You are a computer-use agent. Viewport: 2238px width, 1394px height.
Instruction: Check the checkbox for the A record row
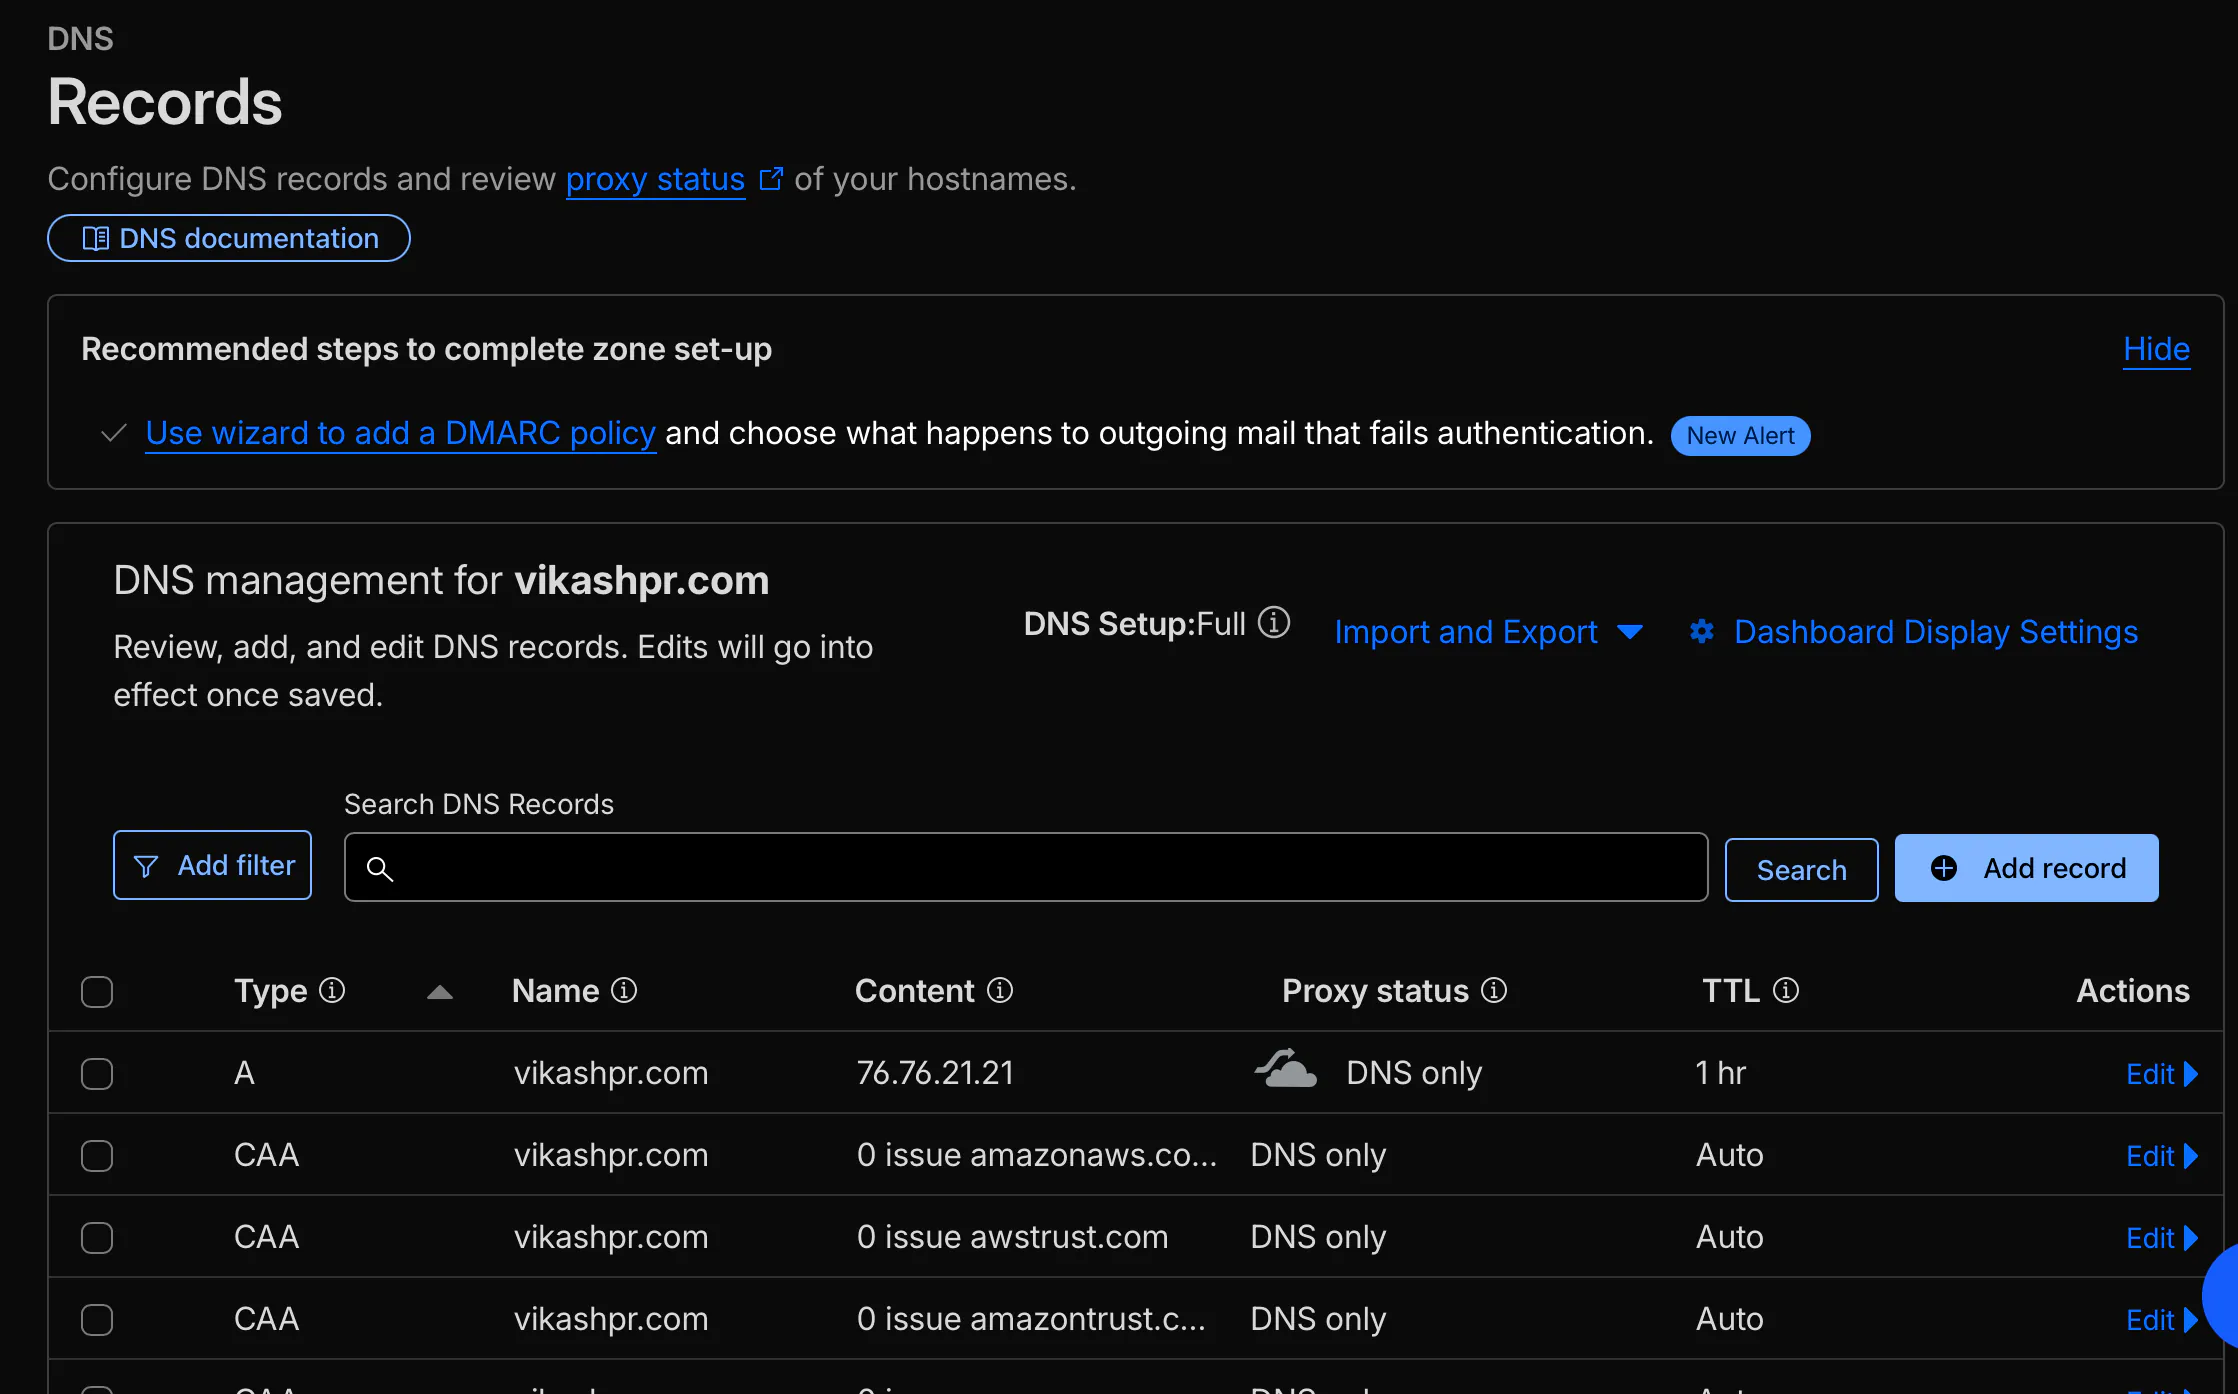(97, 1074)
